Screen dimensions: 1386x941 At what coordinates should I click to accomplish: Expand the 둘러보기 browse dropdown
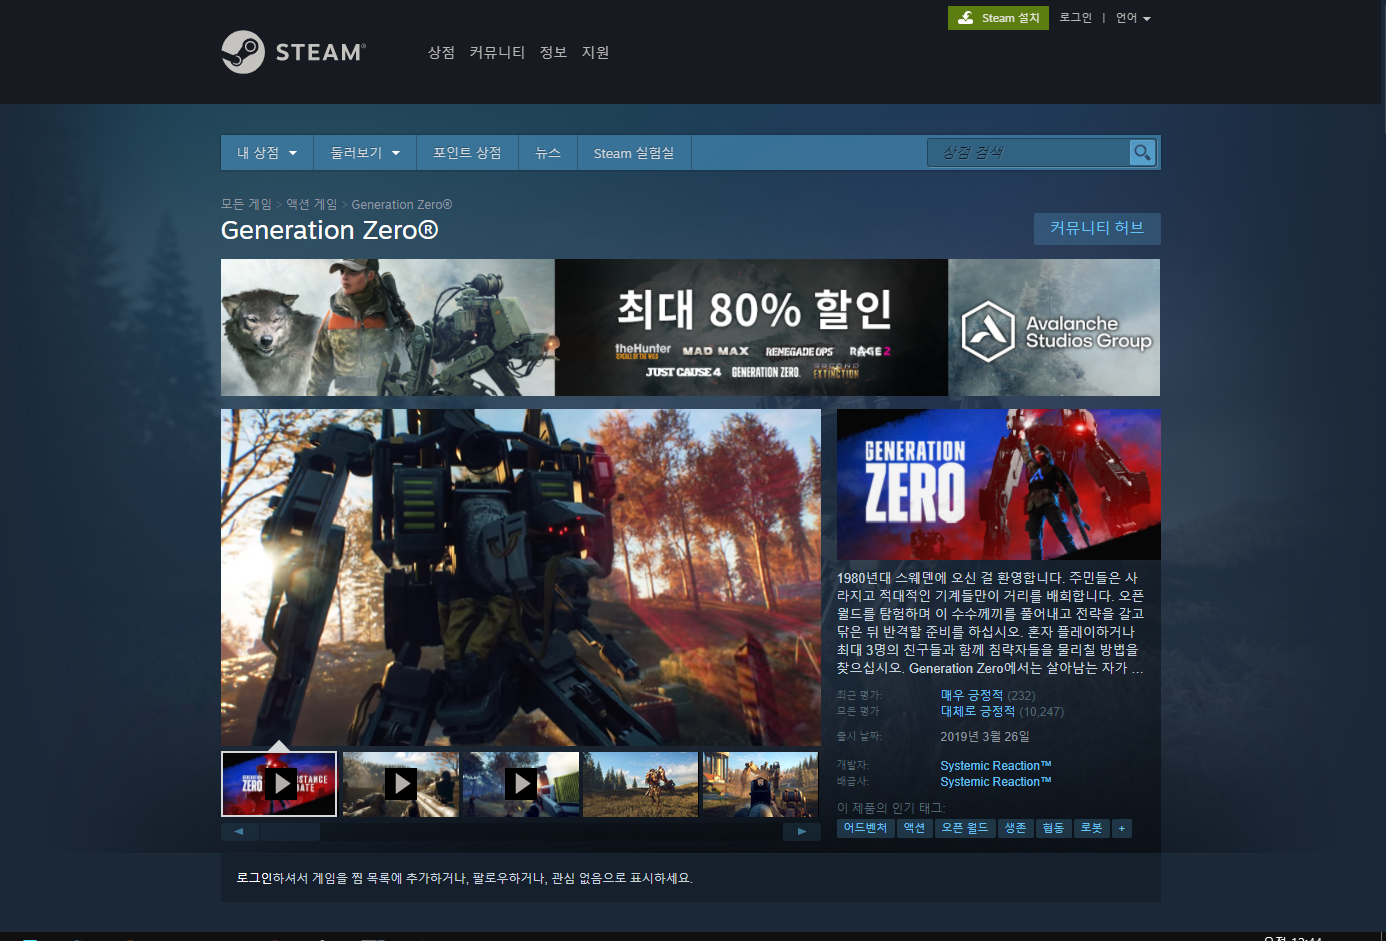[x=365, y=153]
